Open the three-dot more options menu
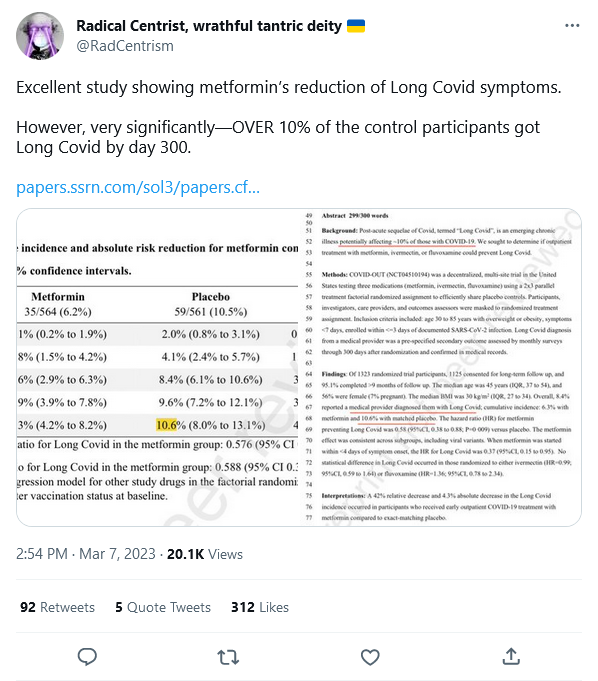The image size is (598, 681). pyautogui.click(x=572, y=26)
